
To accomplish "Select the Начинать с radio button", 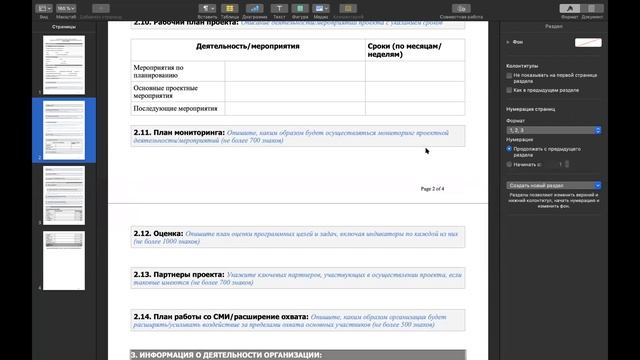I will [x=509, y=164].
